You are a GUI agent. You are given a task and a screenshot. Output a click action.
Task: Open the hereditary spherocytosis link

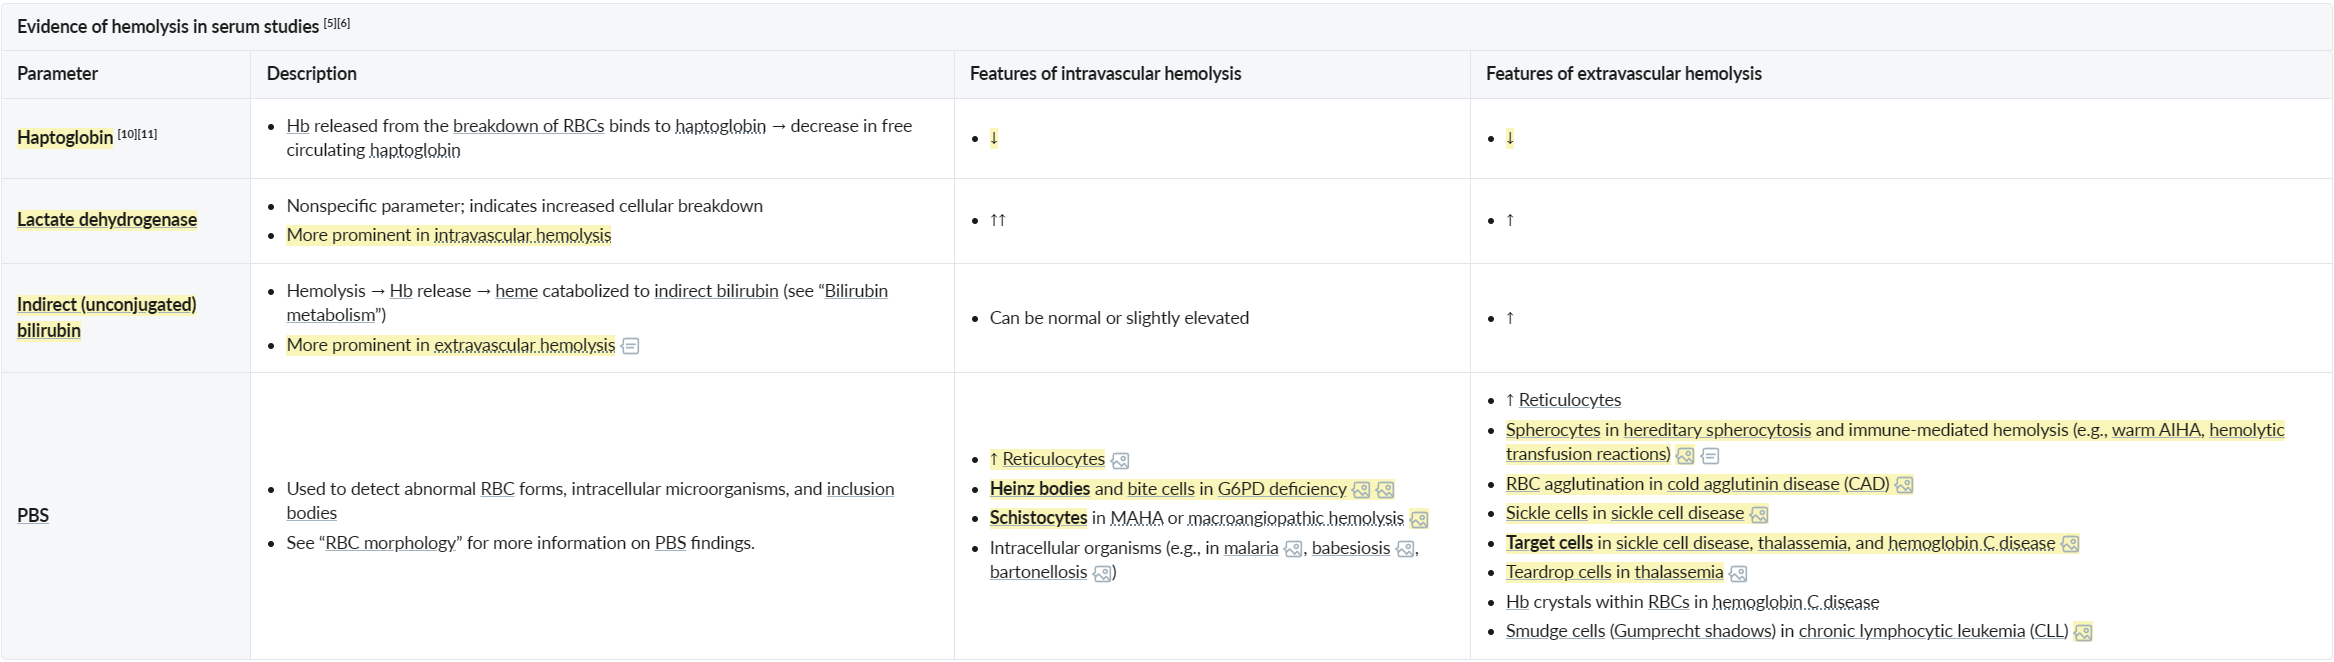pos(1717,430)
